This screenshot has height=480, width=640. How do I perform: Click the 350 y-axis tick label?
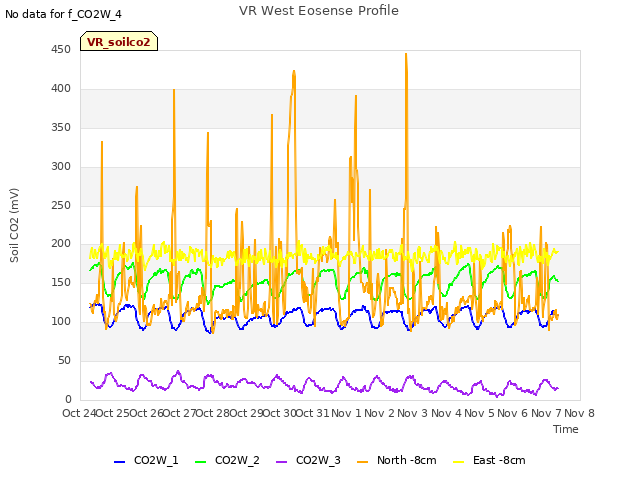click(x=61, y=128)
